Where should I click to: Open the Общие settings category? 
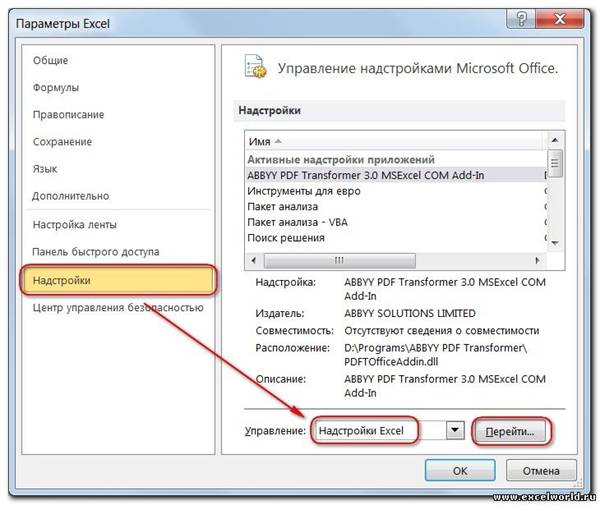[x=50, y=60]
